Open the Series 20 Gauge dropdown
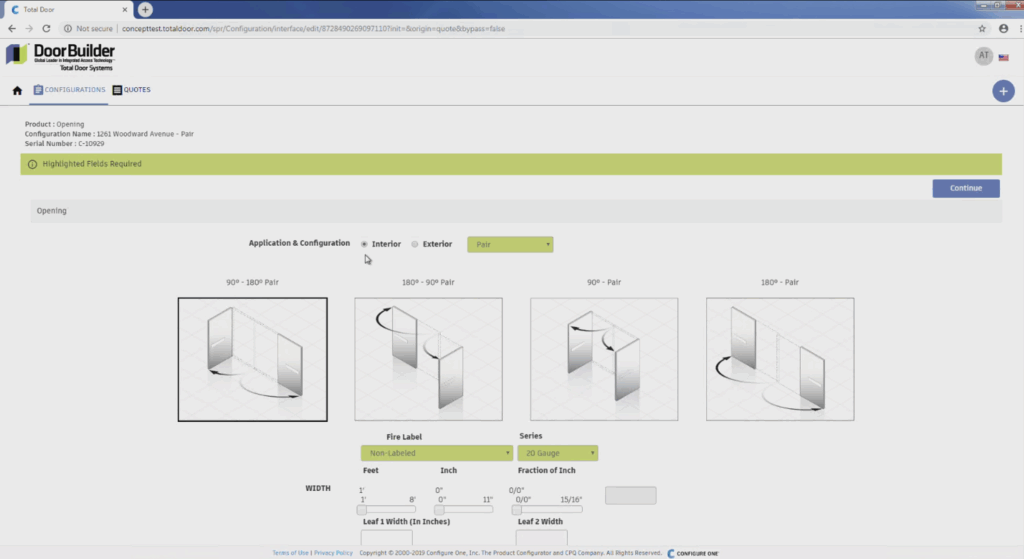1024x559 pixels. coord(557,453)
